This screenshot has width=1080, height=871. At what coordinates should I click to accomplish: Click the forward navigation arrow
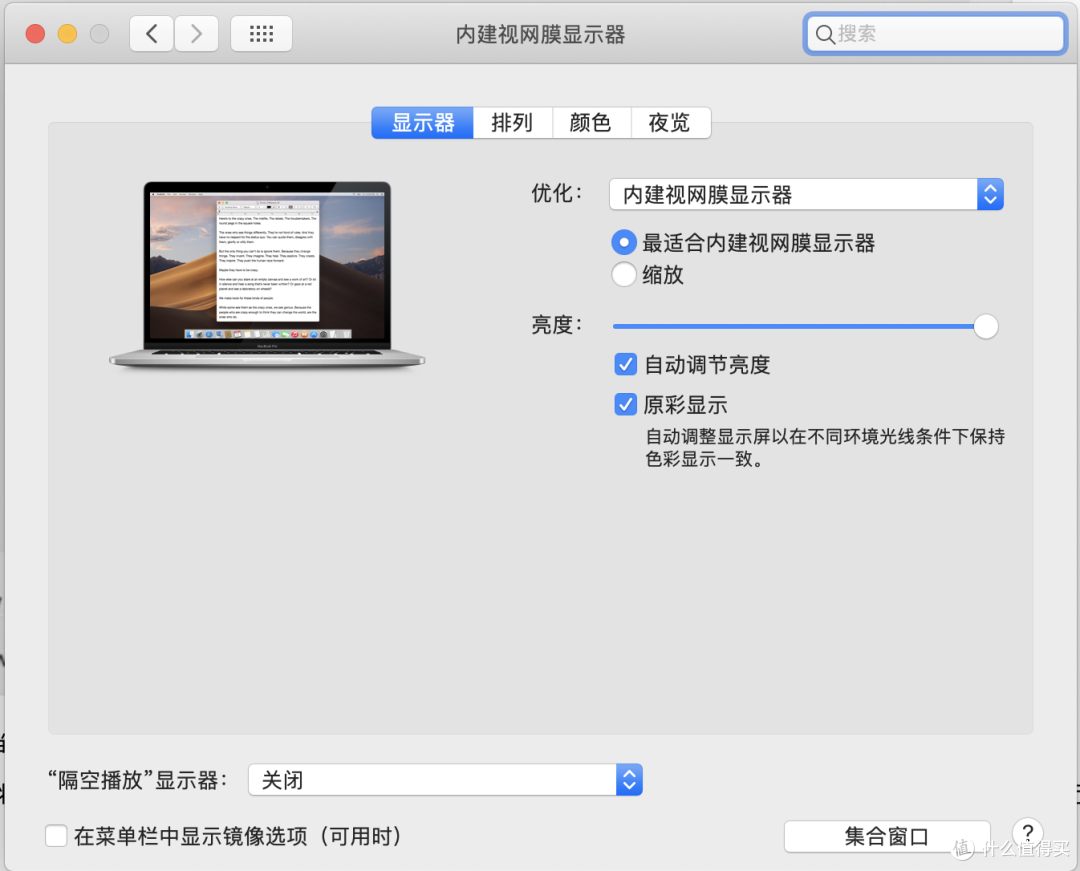[x=196, y=34]
